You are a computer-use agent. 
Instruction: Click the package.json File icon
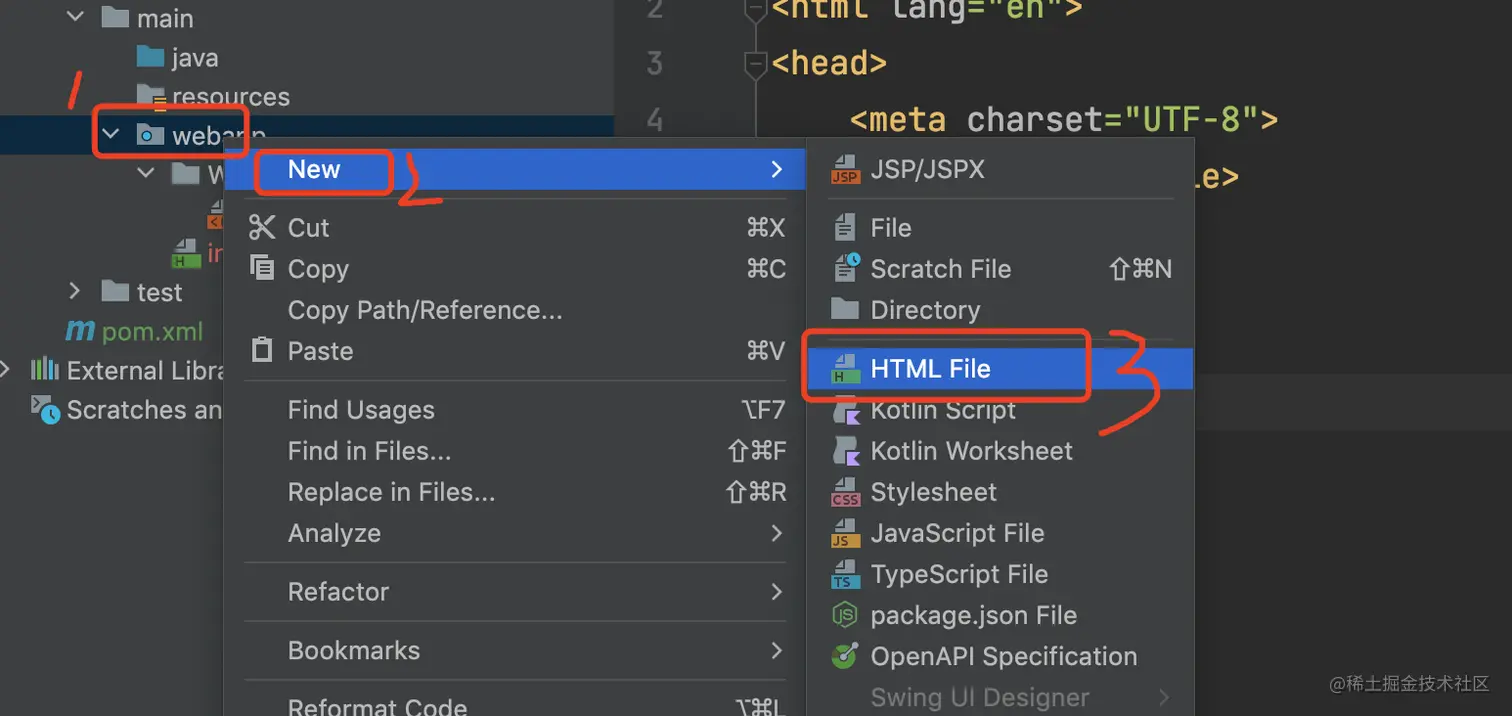pyautogui.click(x=846, y=615)
